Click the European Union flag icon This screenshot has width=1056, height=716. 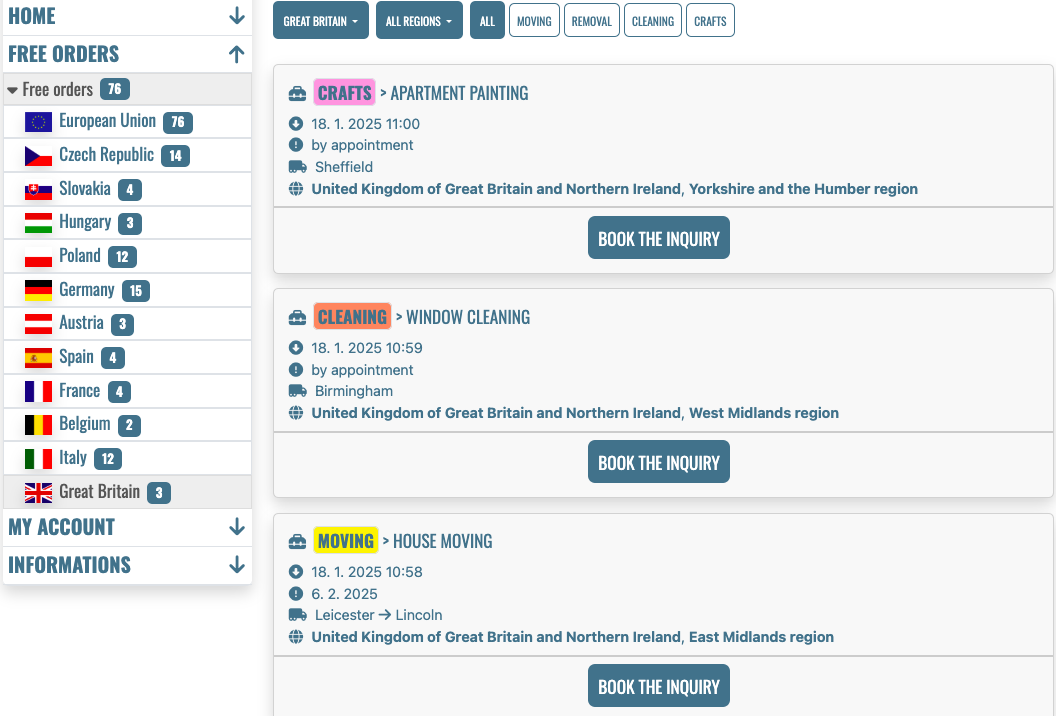38,122
